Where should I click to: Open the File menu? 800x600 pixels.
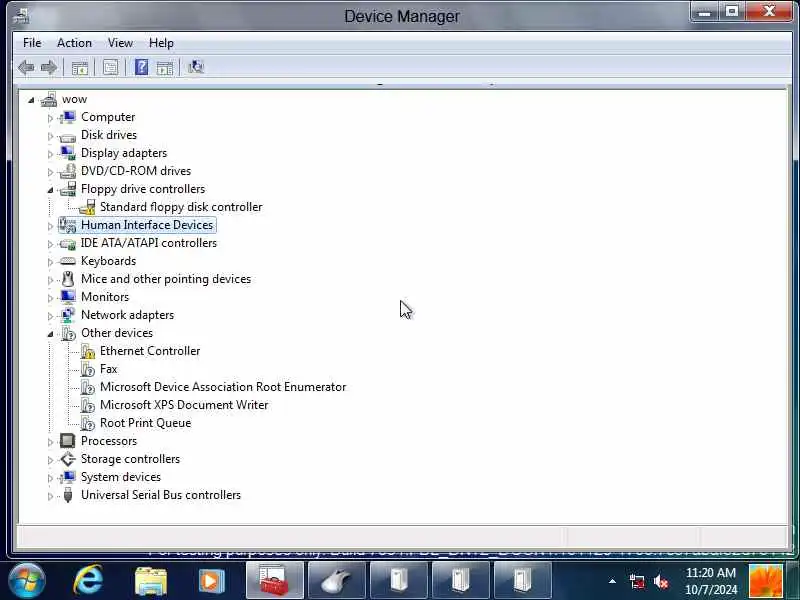tap(32, 43)
